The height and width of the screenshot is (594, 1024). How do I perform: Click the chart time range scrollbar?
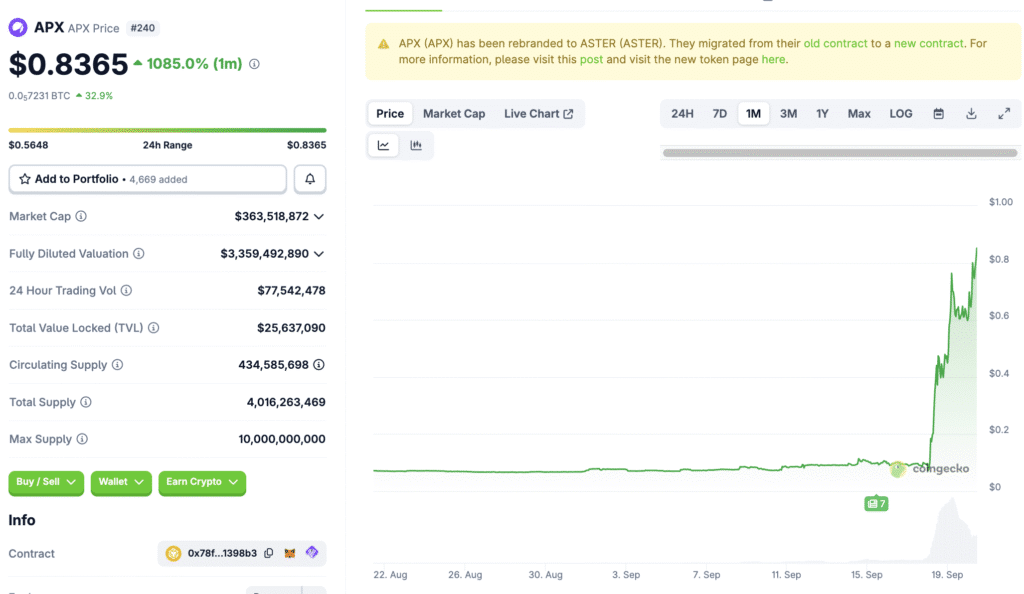point(840,153)
